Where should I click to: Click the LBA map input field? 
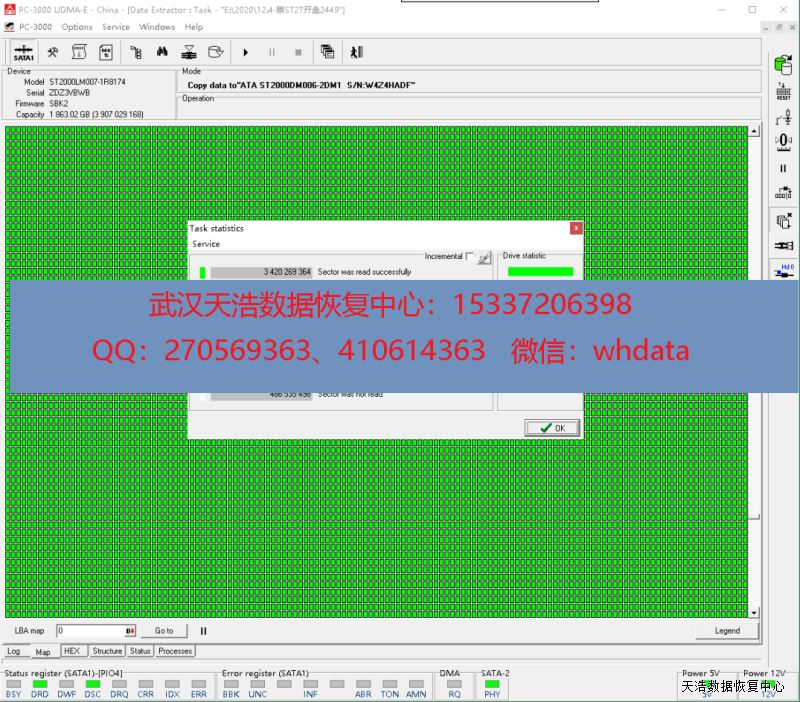pyautogui.click(x=90, y=631)
